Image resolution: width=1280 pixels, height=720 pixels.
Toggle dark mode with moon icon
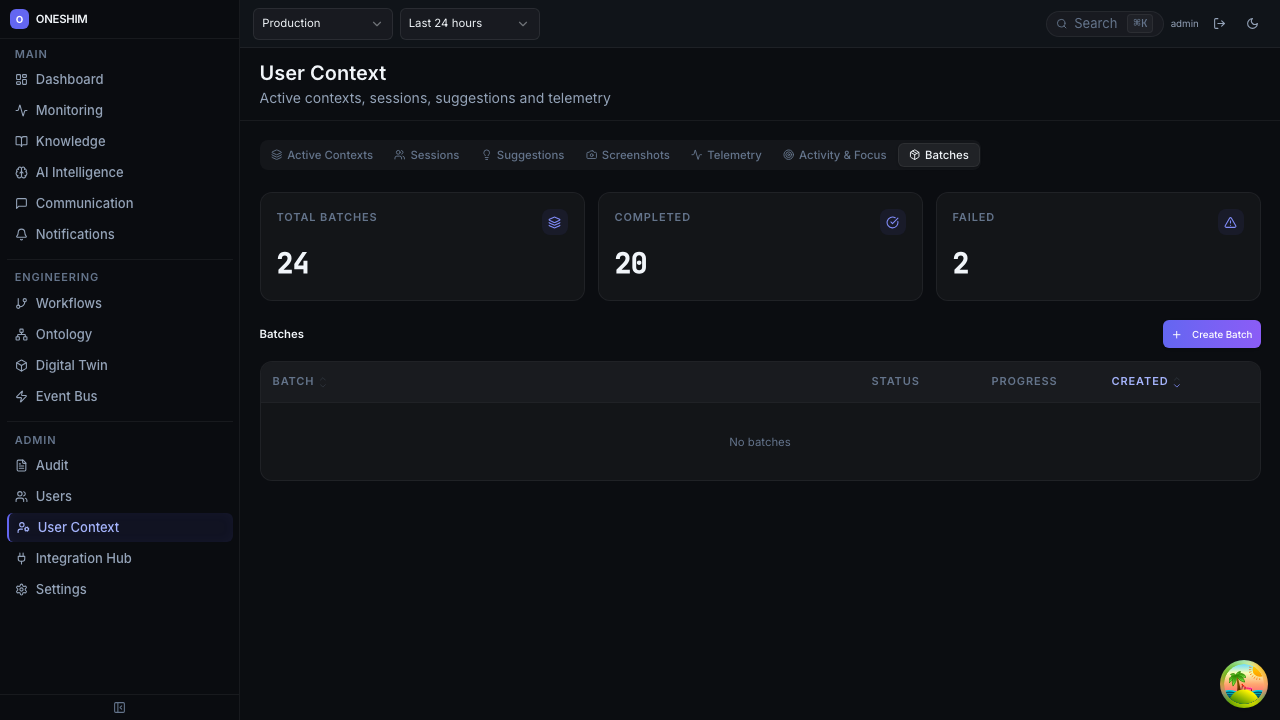pos(1252,23)
